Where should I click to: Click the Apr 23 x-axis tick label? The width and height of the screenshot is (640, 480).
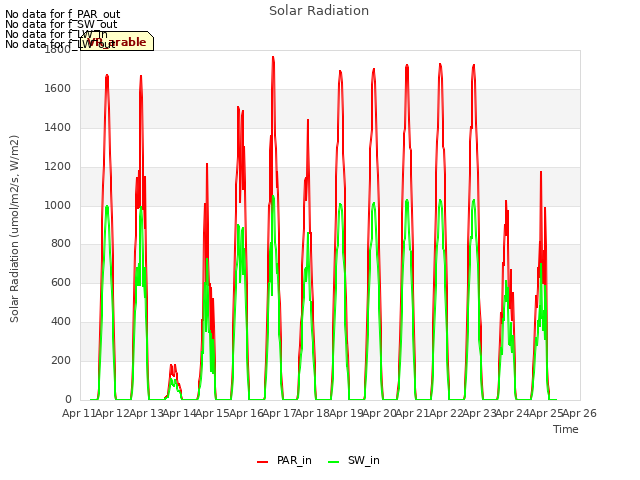click(x=479, y=413)
